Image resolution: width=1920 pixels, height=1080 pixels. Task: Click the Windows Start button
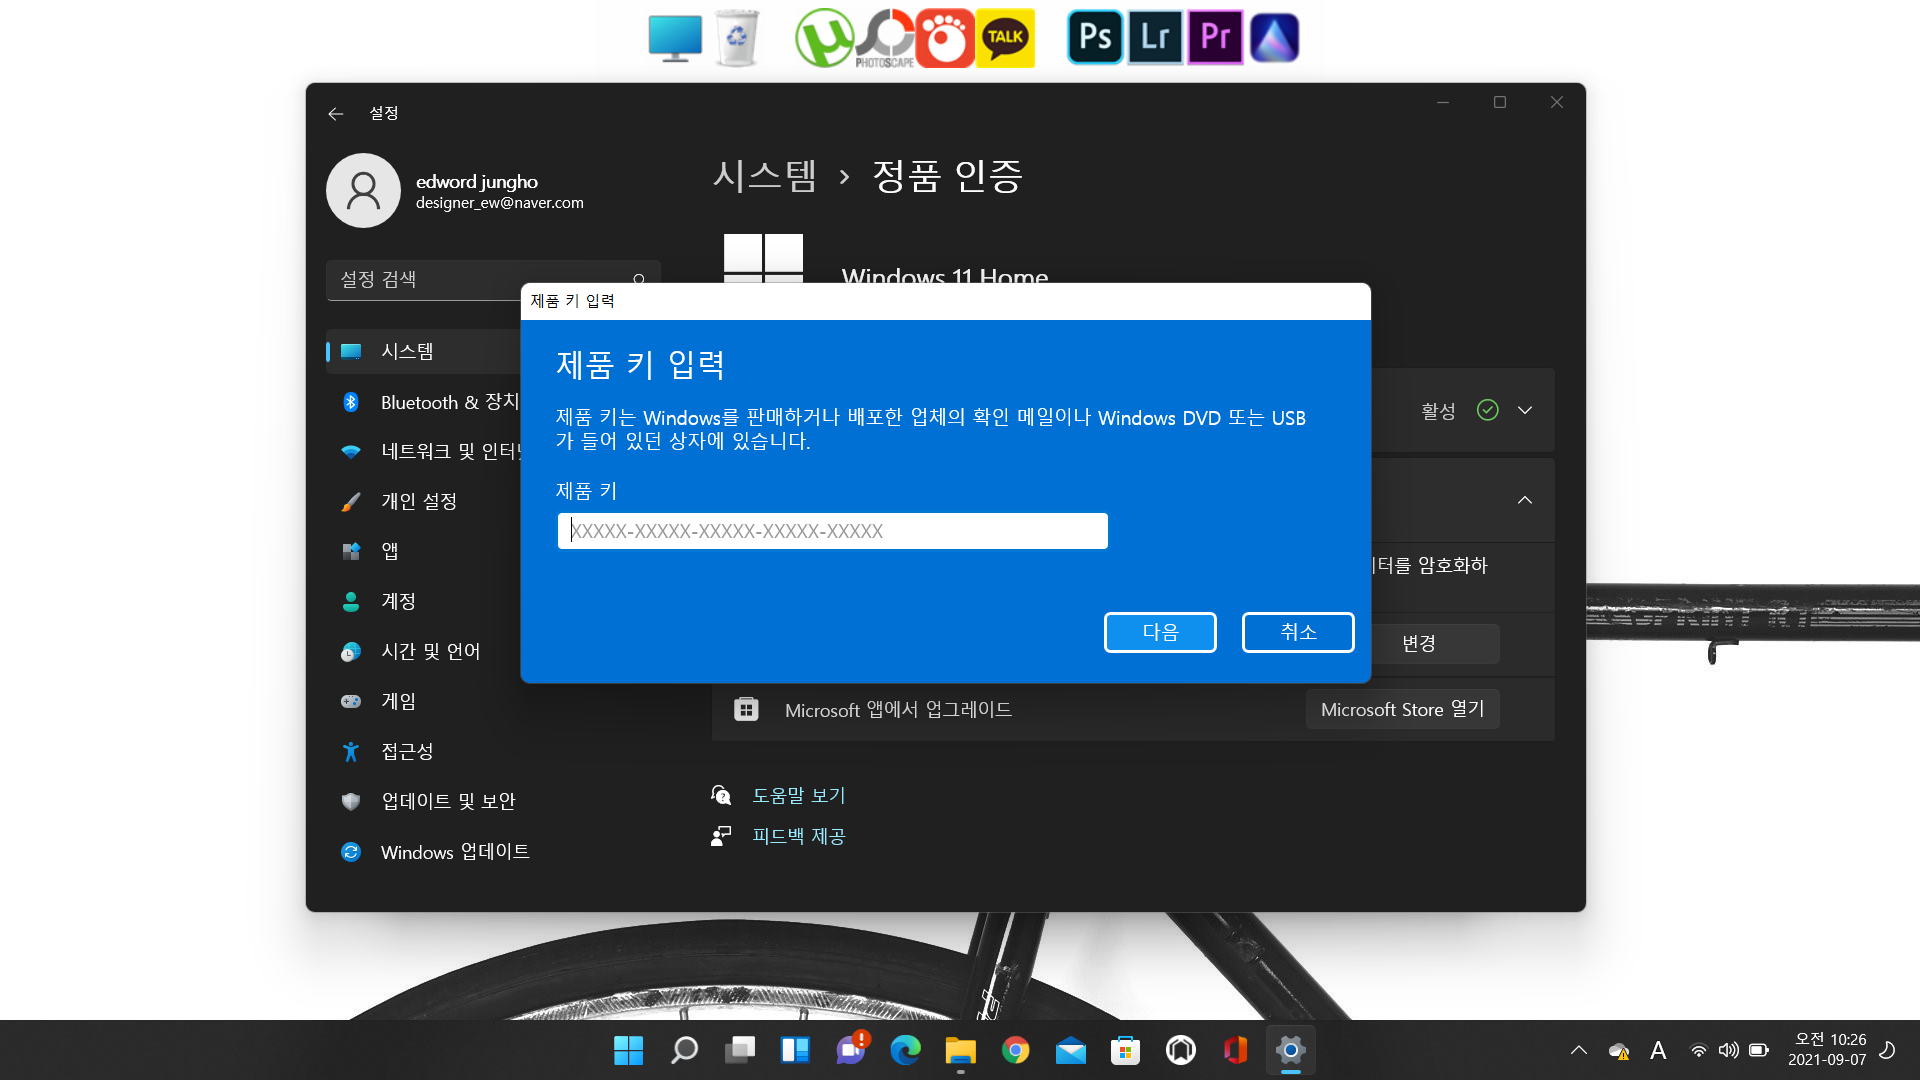[x=628, y=1050]
